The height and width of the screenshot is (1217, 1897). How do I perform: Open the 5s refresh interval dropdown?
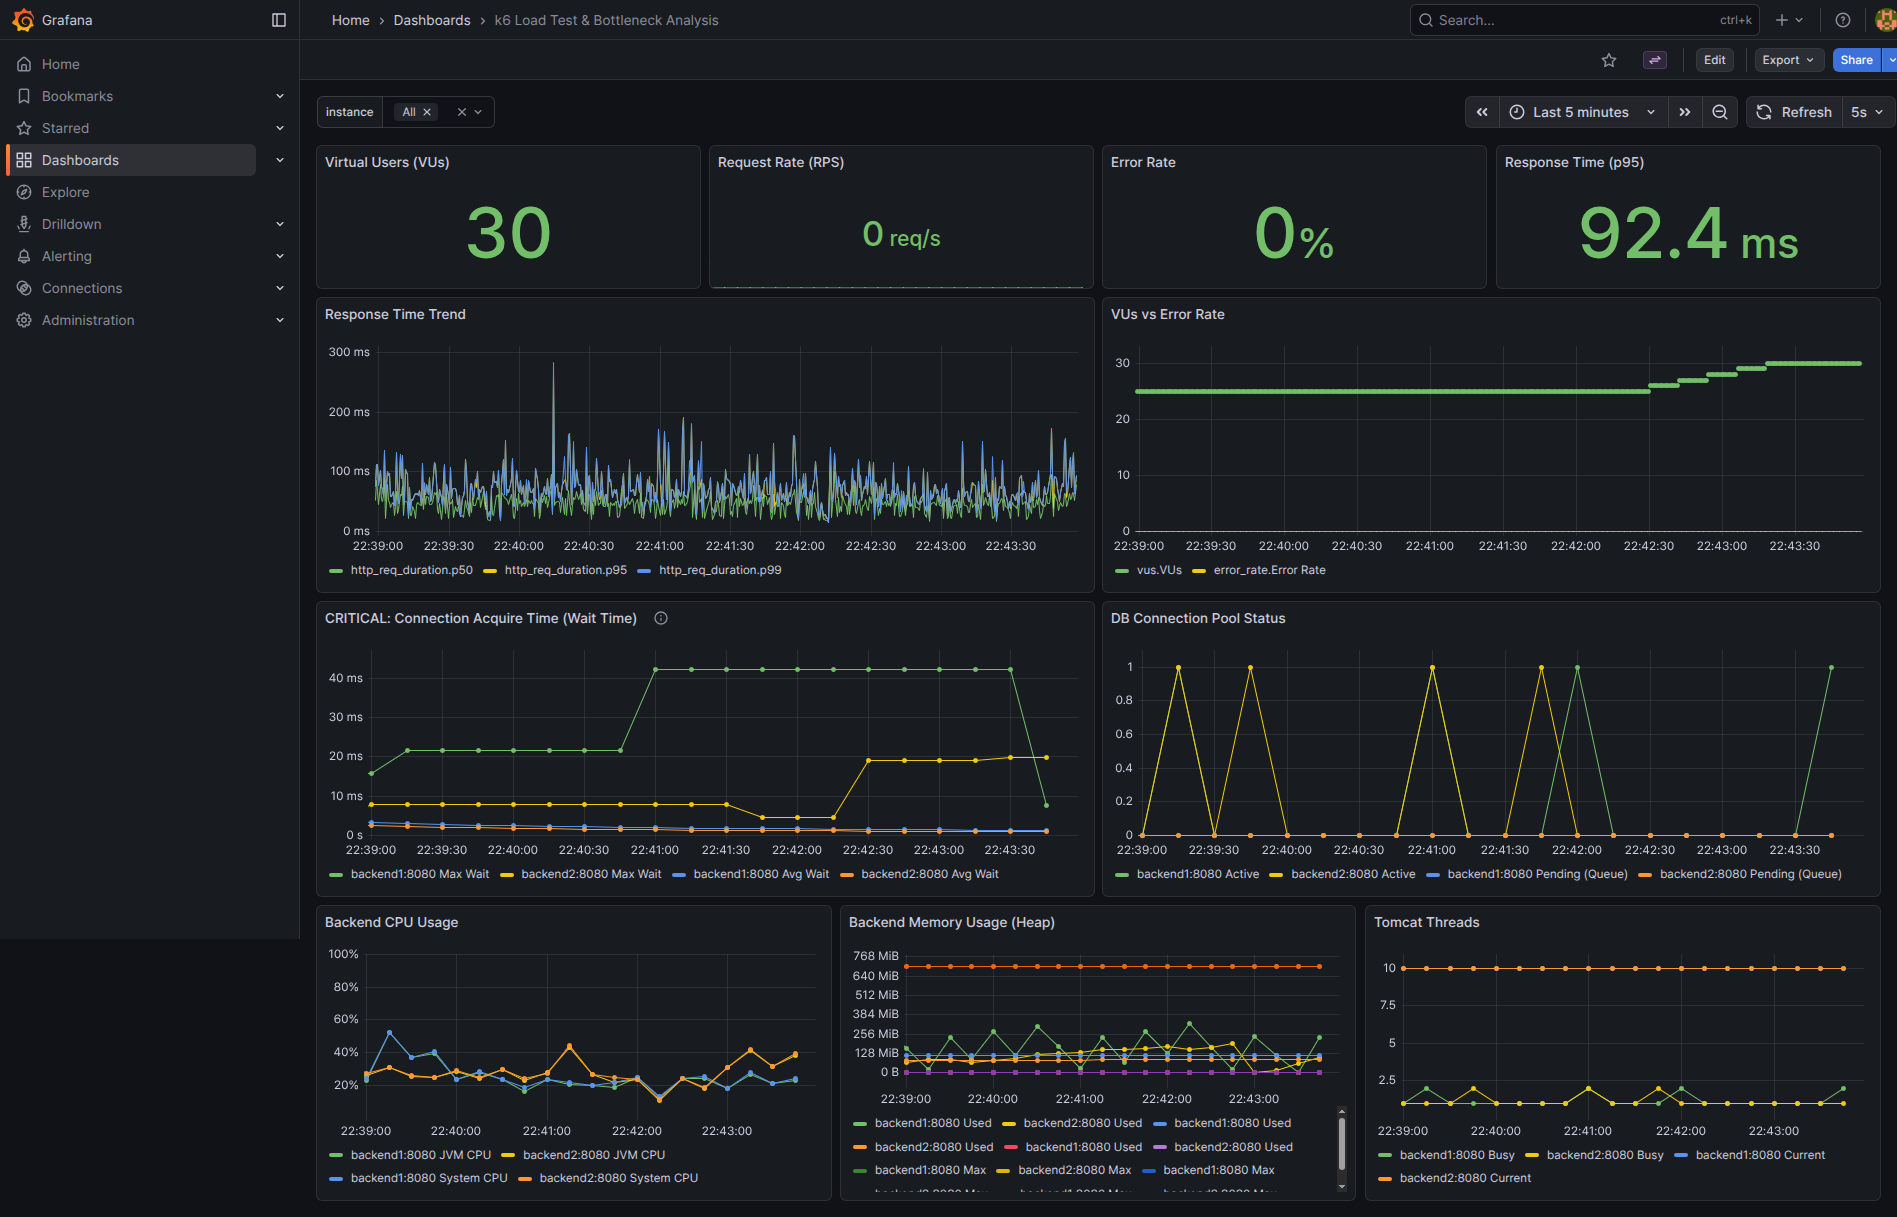(1867, 112)
